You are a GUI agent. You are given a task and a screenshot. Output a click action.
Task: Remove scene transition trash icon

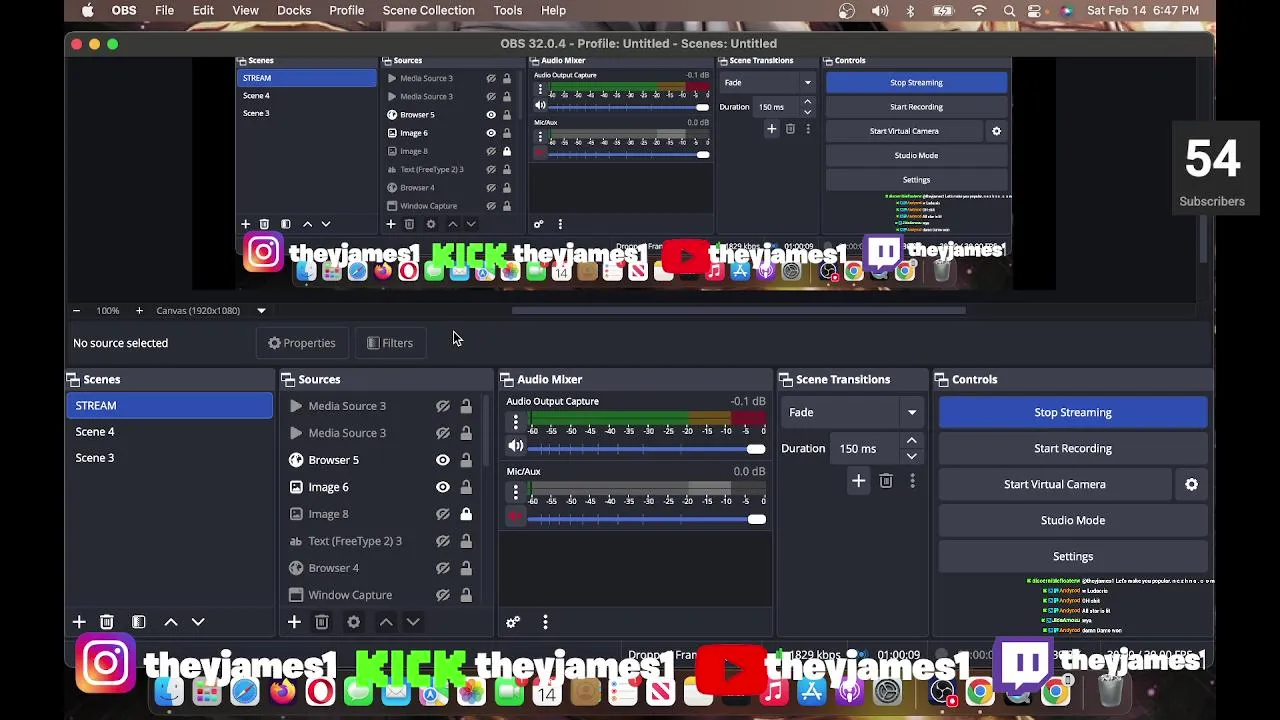click(886, 481)
